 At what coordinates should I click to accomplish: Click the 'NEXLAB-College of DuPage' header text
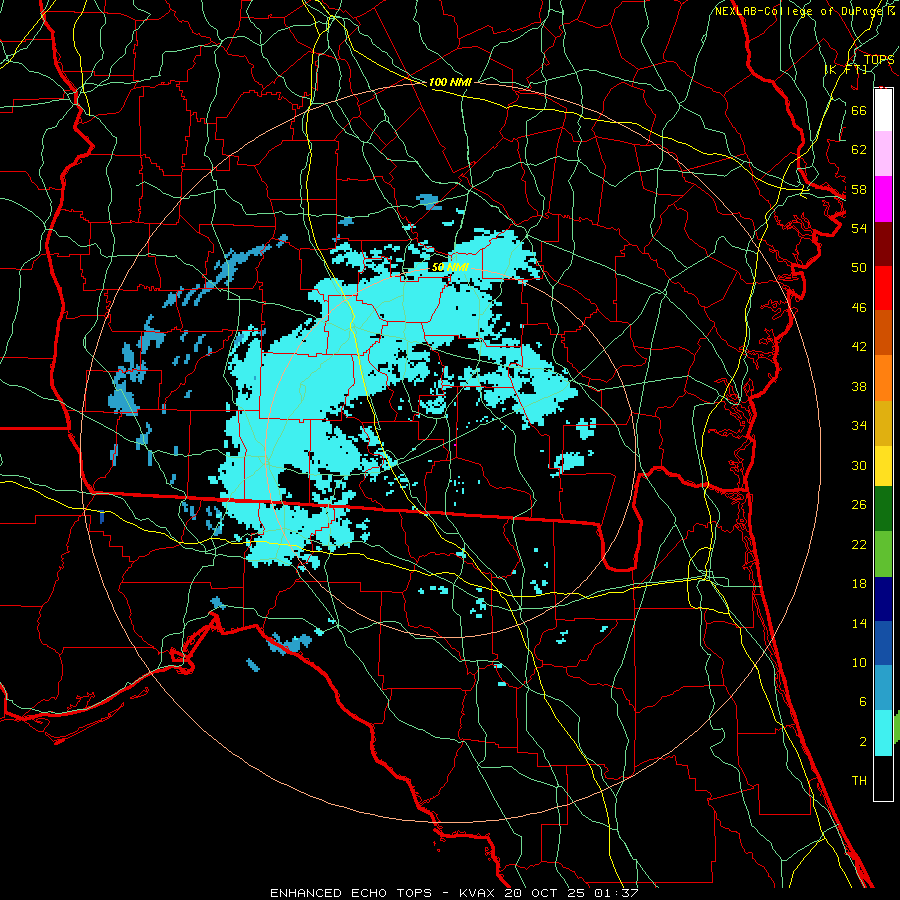(x=797, y=10)
